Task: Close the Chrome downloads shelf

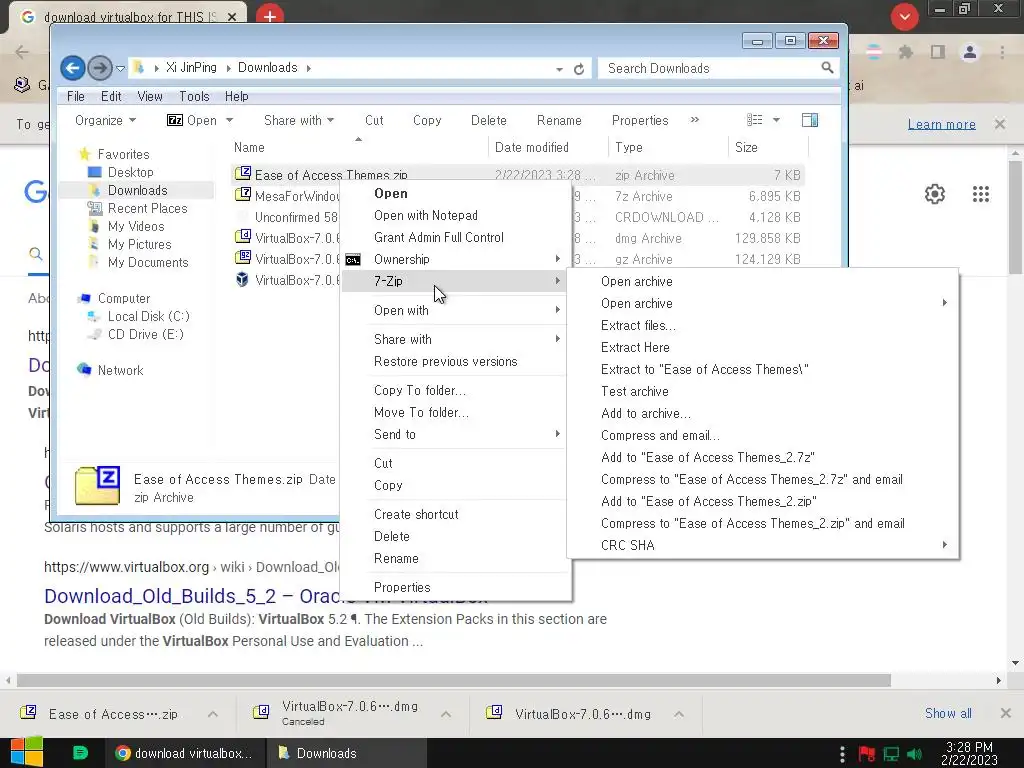Action: (1006, 713)
